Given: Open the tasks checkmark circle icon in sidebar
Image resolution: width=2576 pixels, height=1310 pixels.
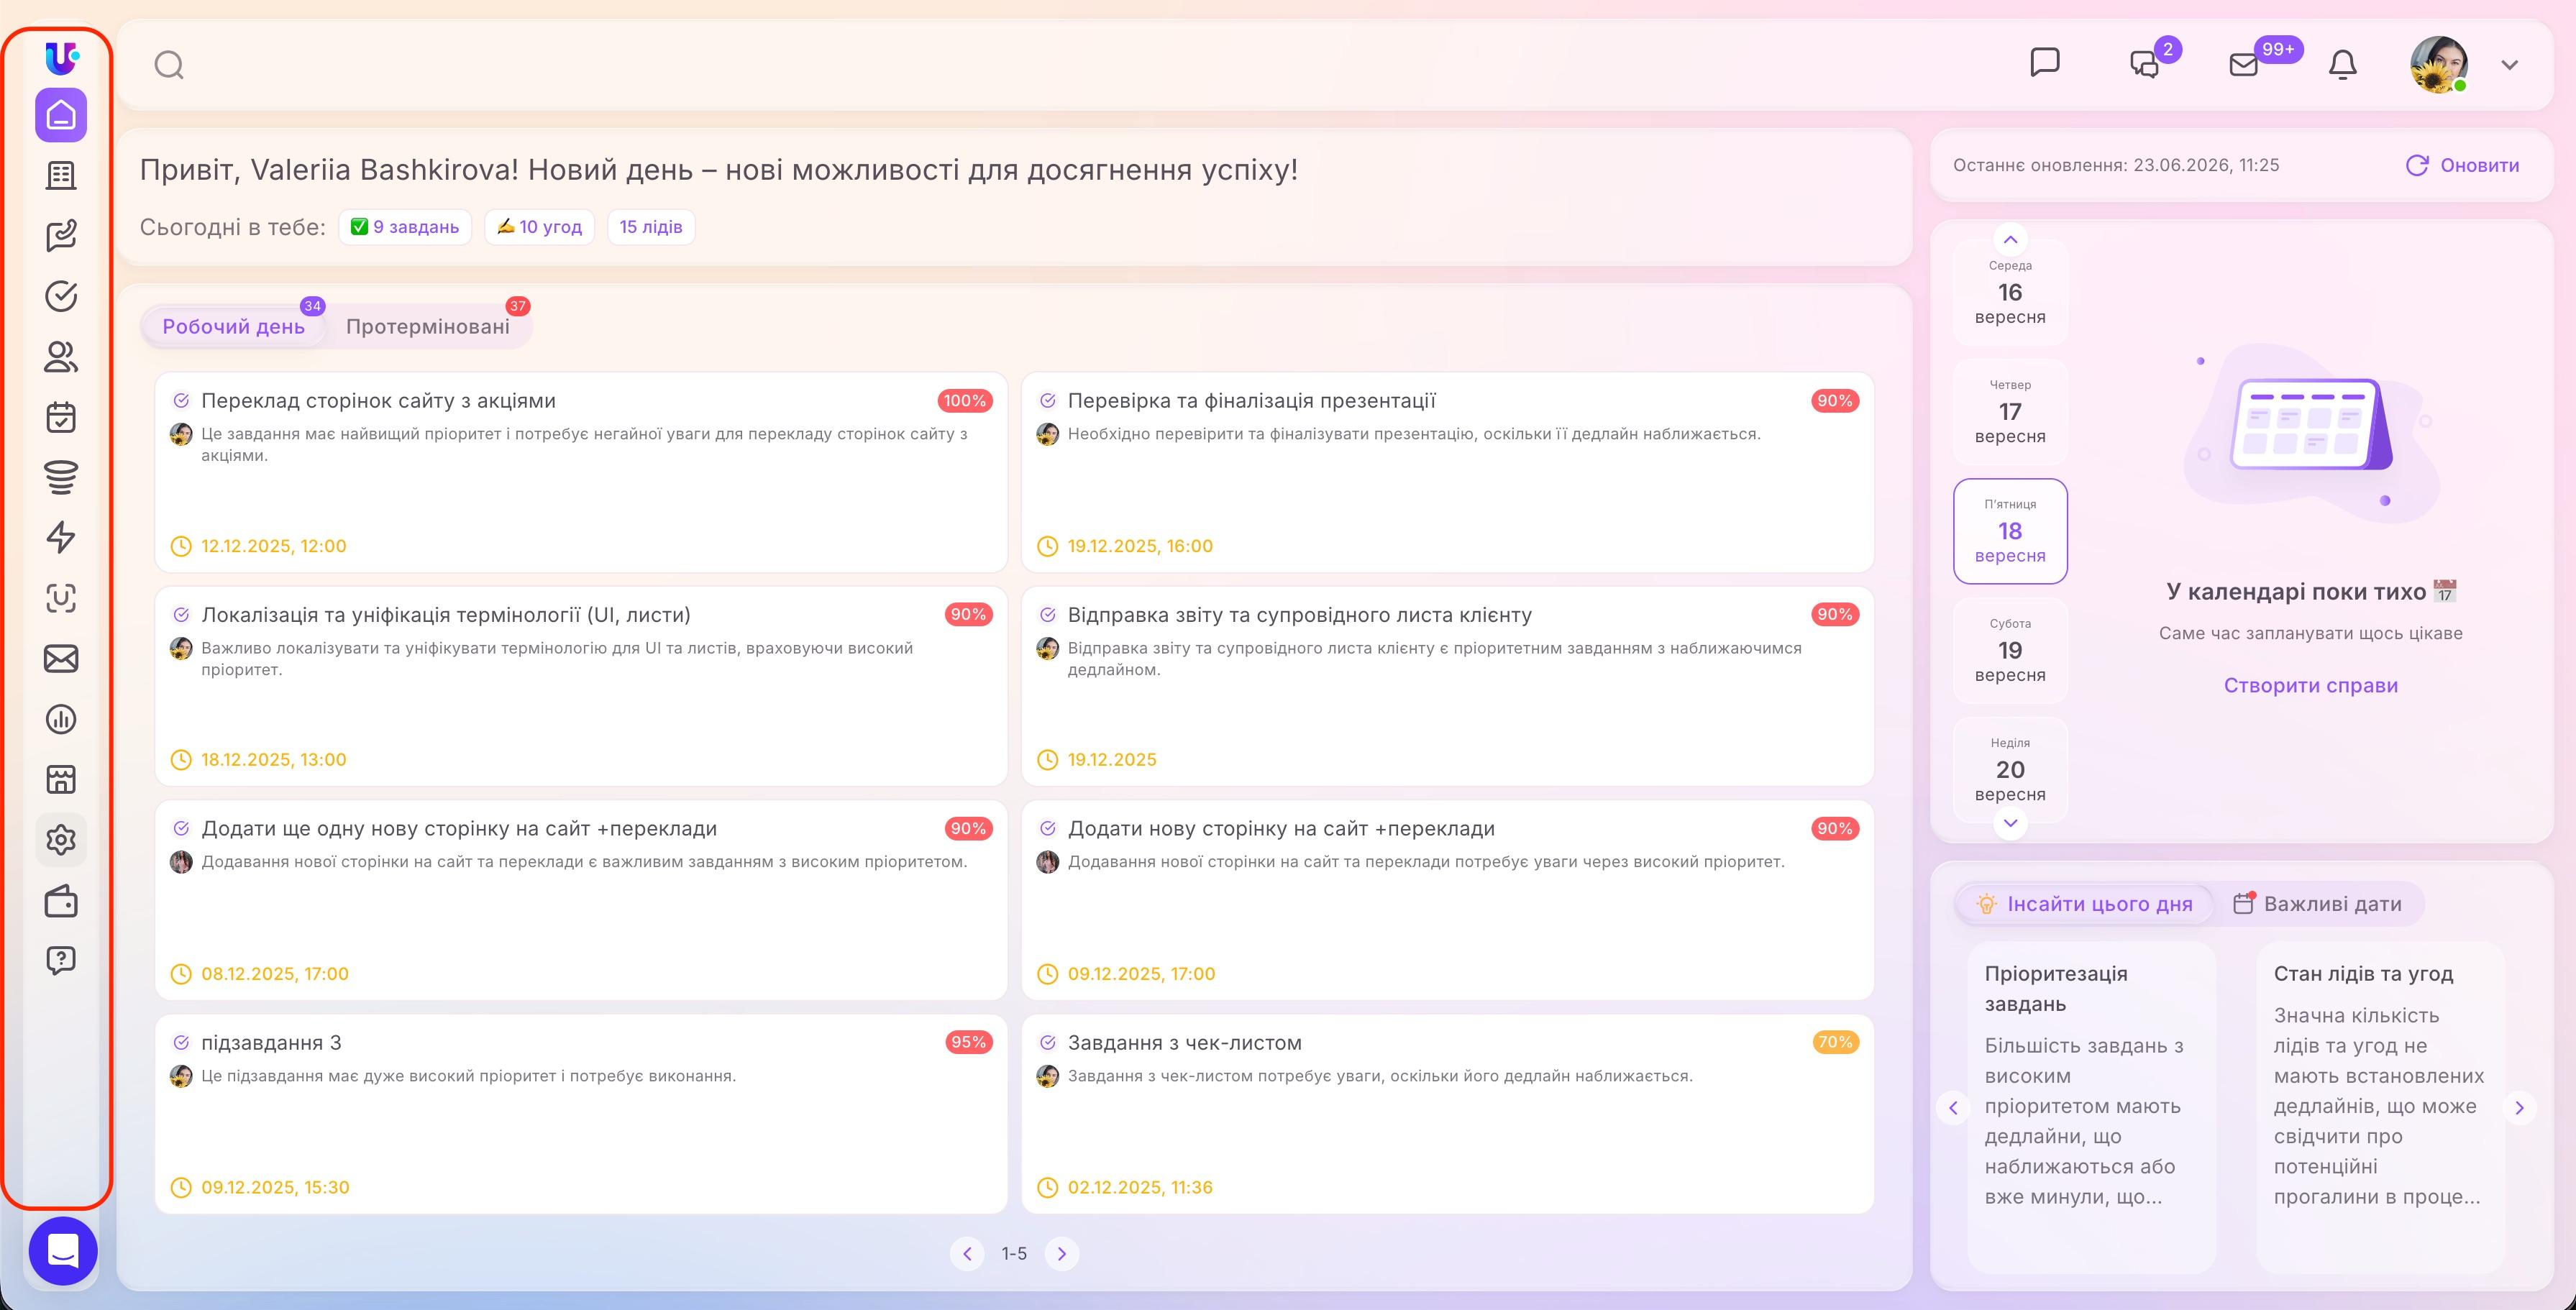Looking at the screenshot, I should [61, 296].
